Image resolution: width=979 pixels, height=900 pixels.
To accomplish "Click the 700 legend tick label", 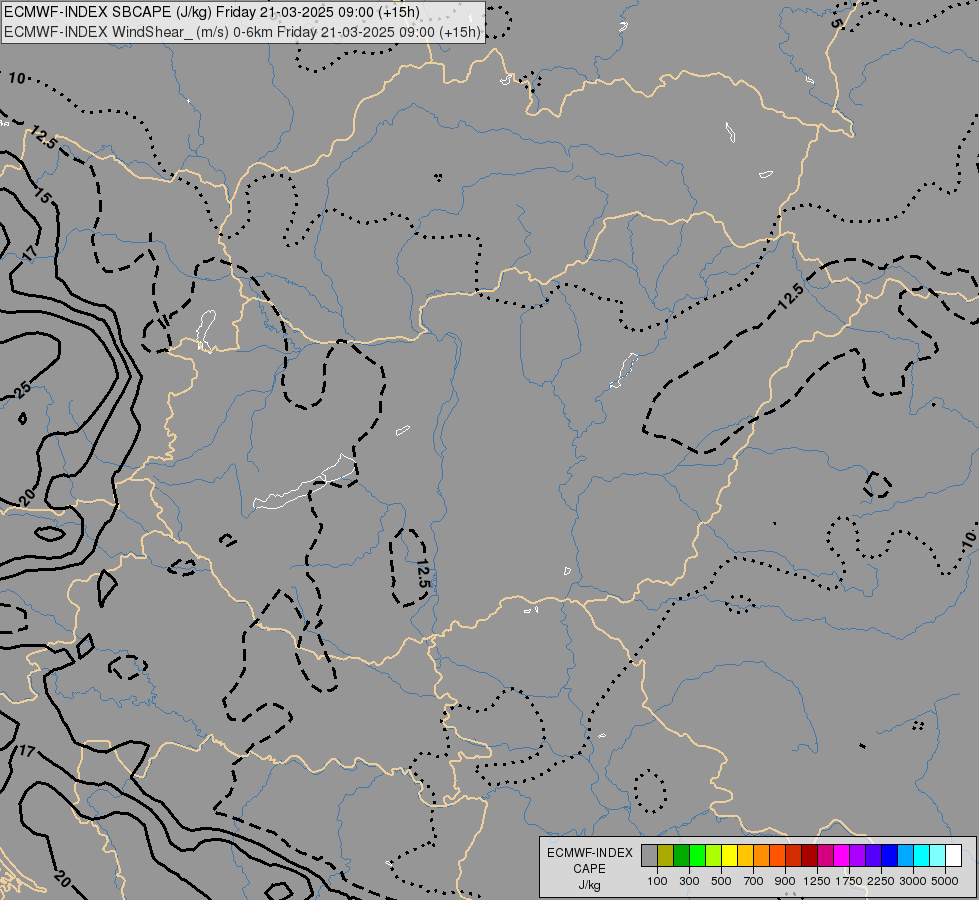I will tap(754, 881).
